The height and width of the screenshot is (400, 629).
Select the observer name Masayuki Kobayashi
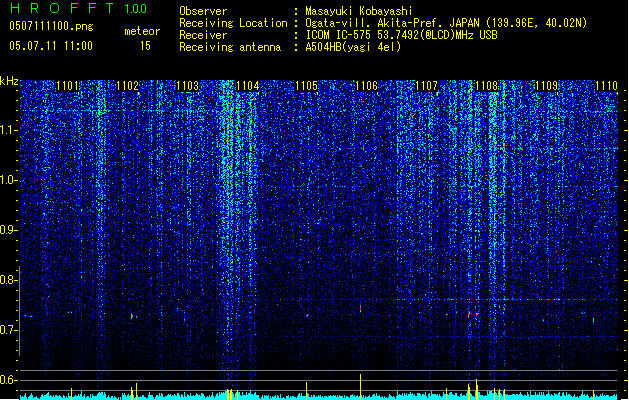coord(359,11)
